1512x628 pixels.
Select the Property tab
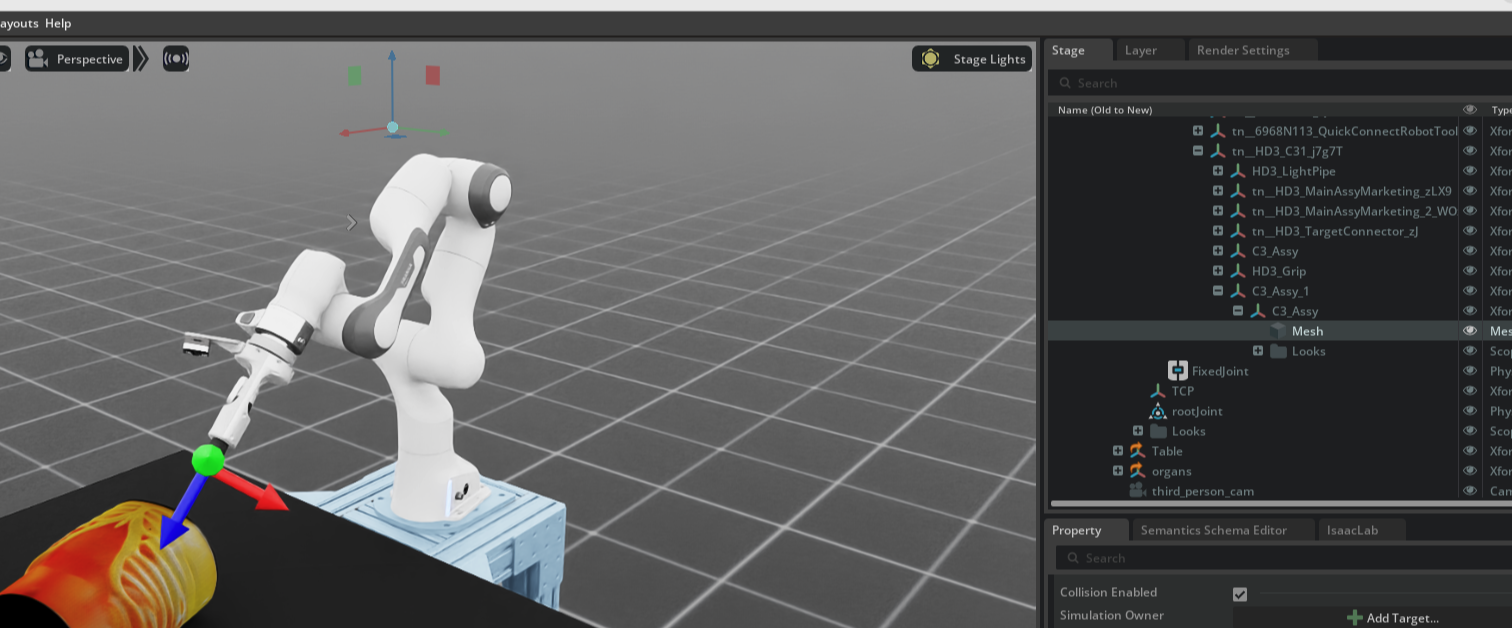(x=1077, y=530)
